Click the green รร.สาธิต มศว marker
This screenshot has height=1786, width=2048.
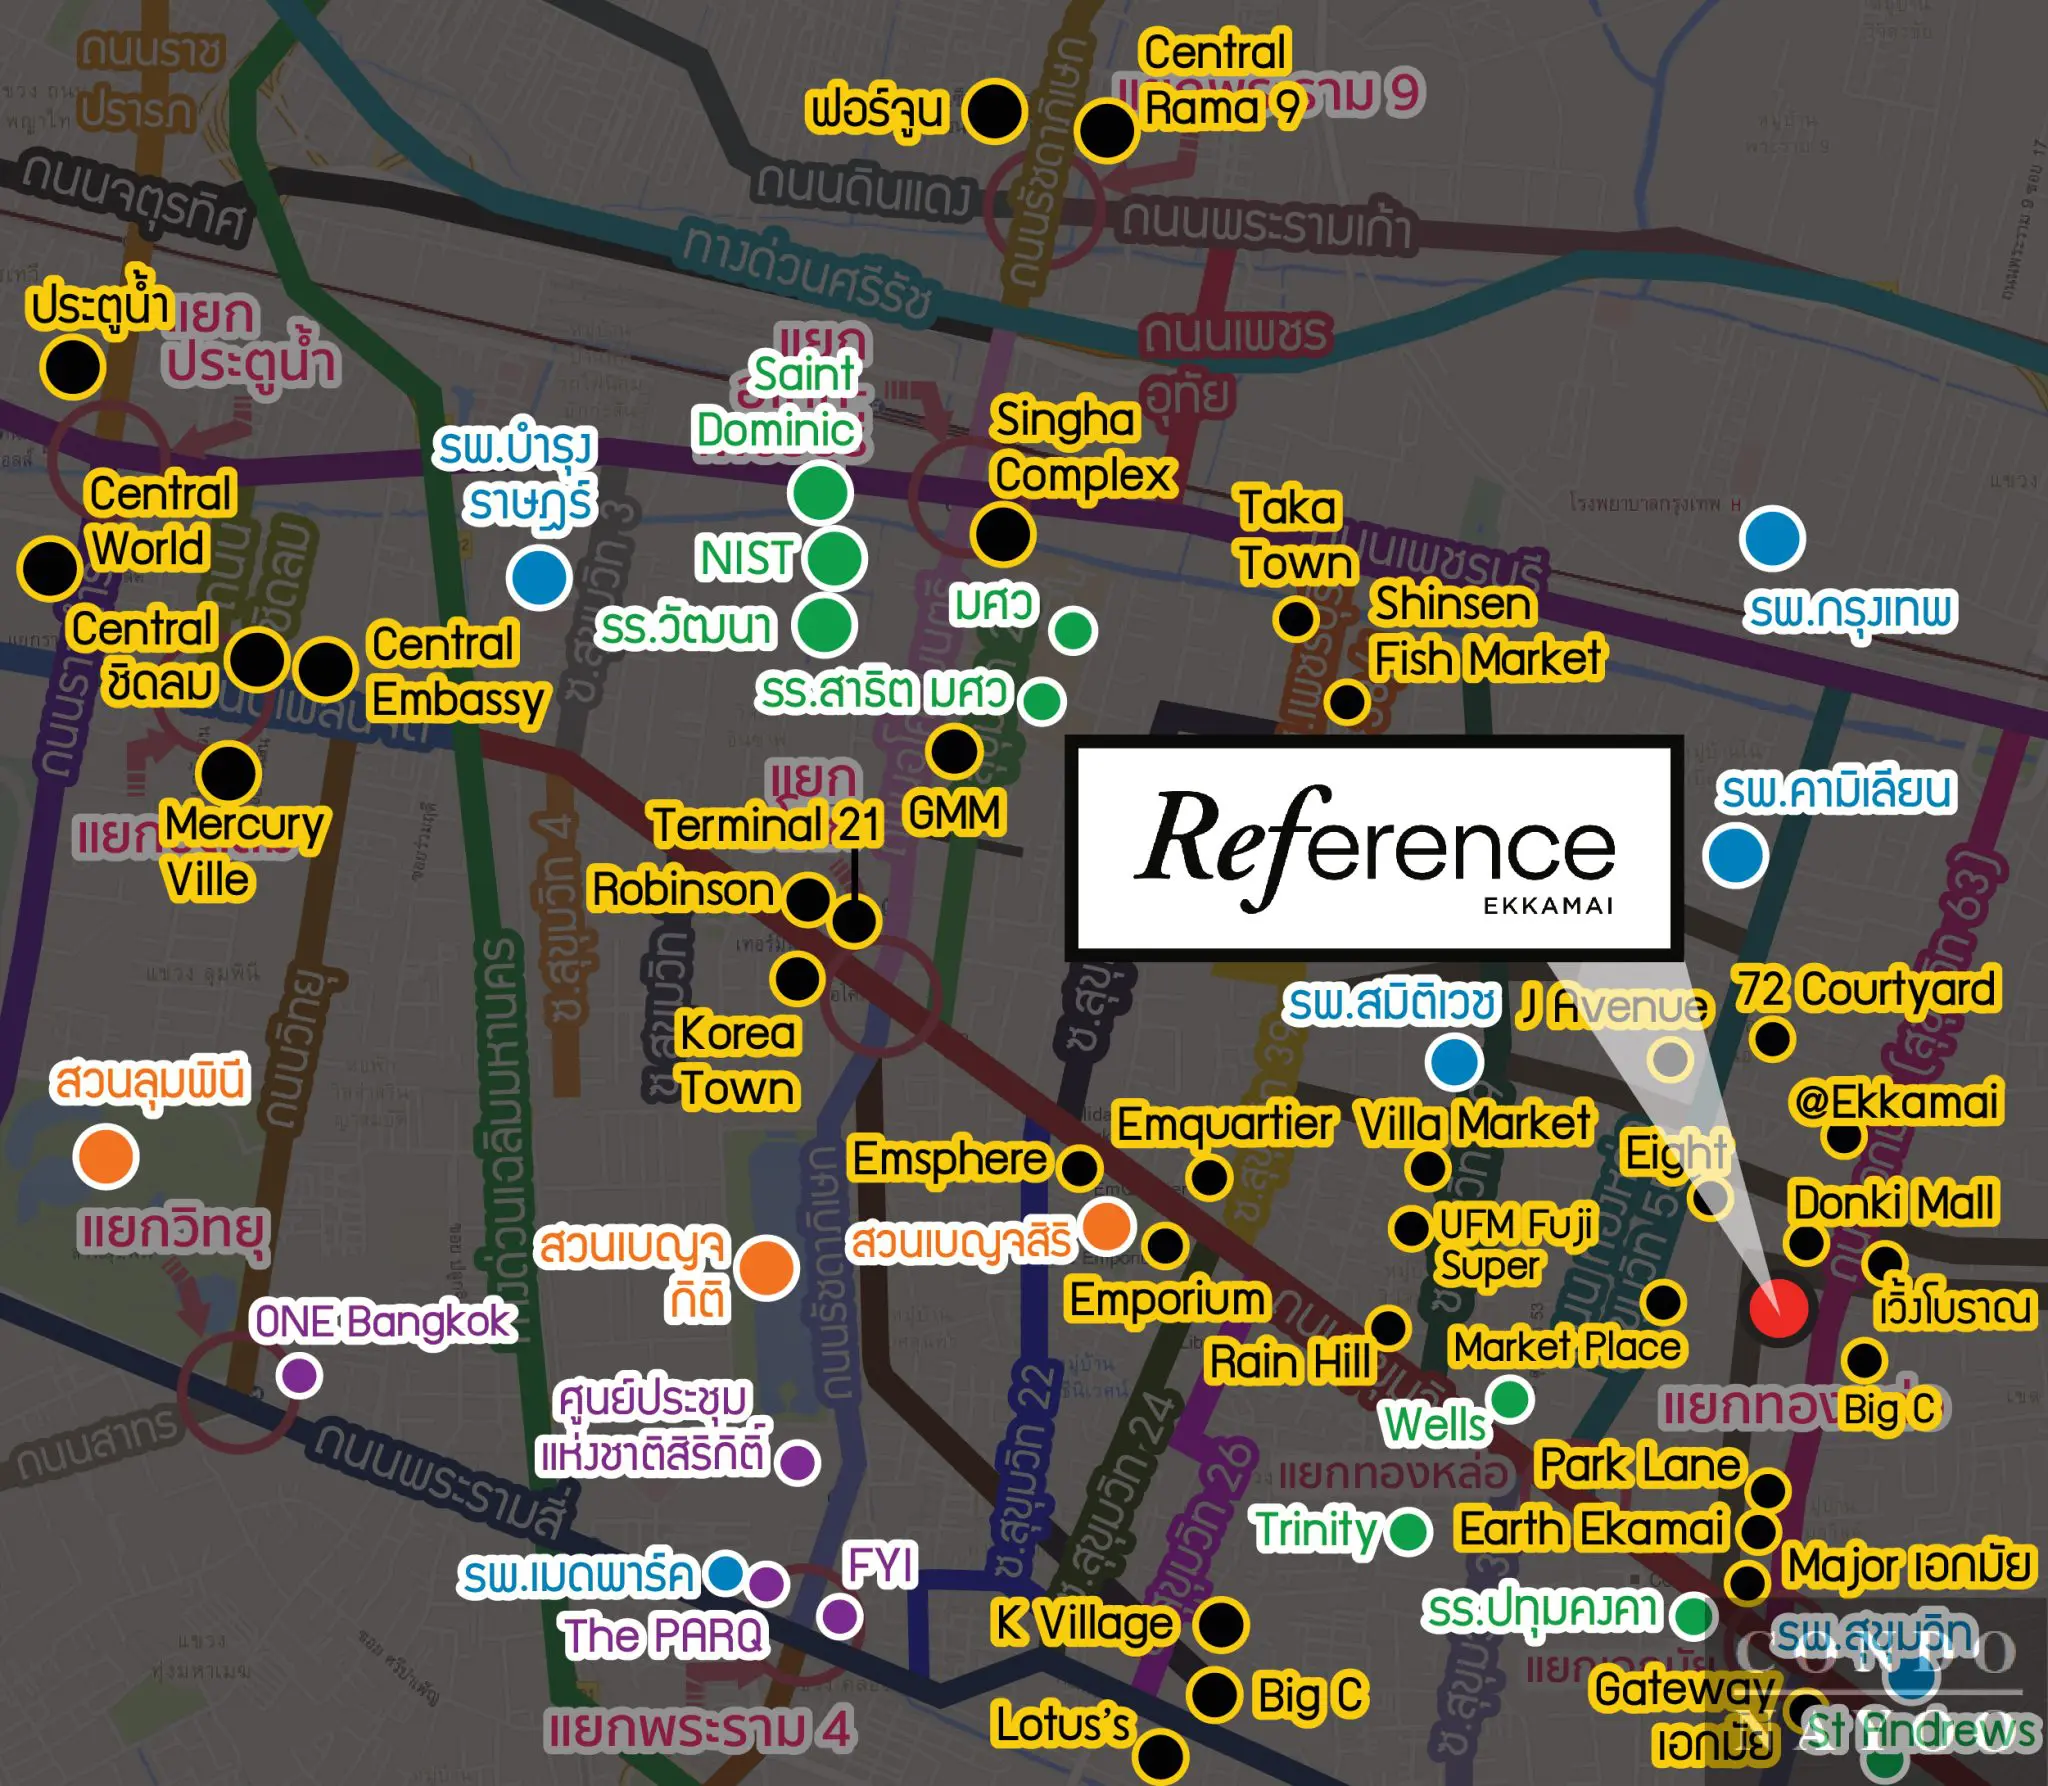[1042, 700]
